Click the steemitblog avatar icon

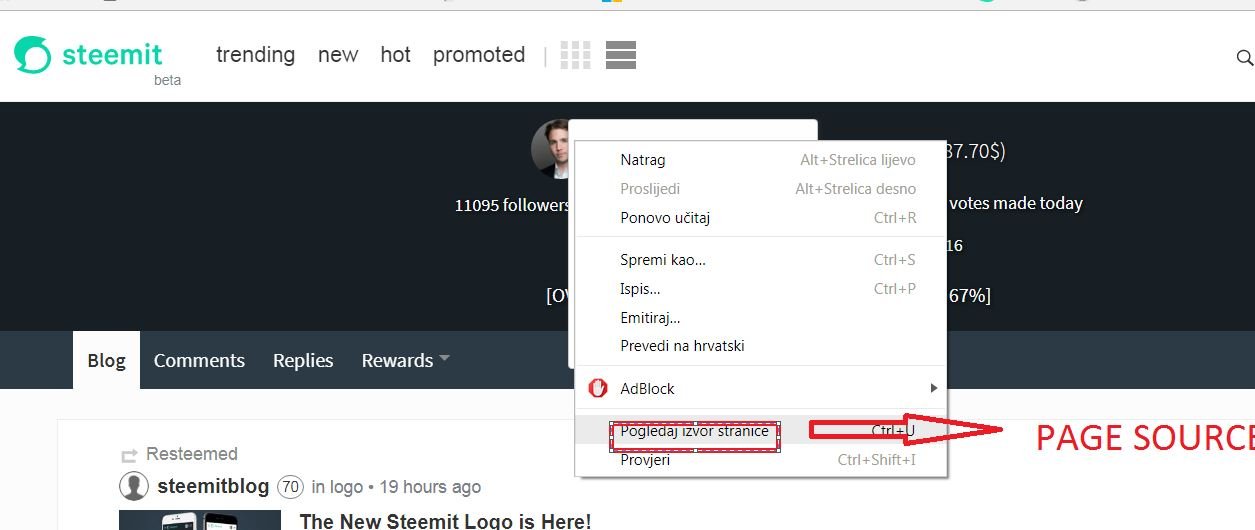click(x=134, y=487)
